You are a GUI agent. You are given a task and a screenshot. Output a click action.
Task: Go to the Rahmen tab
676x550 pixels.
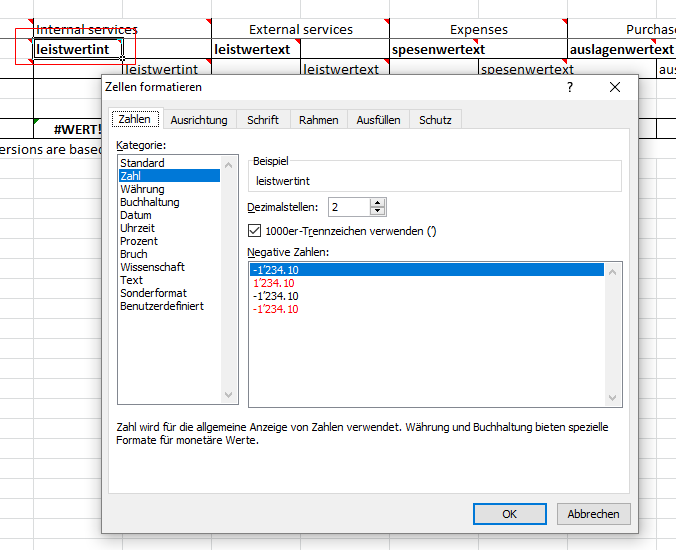coord(315,120)
